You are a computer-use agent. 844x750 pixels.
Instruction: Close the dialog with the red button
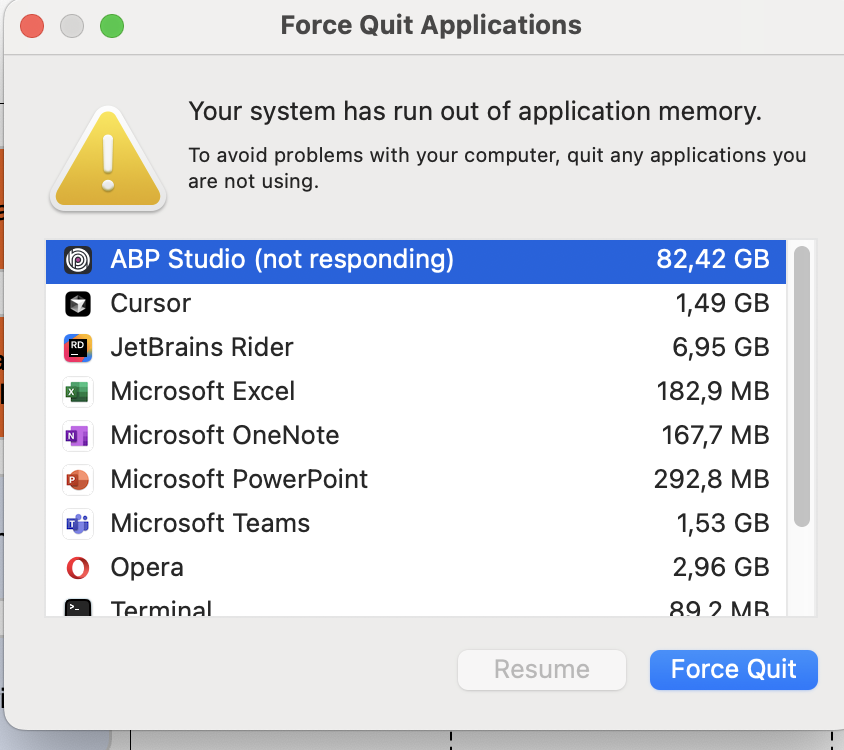coord(33,26)
